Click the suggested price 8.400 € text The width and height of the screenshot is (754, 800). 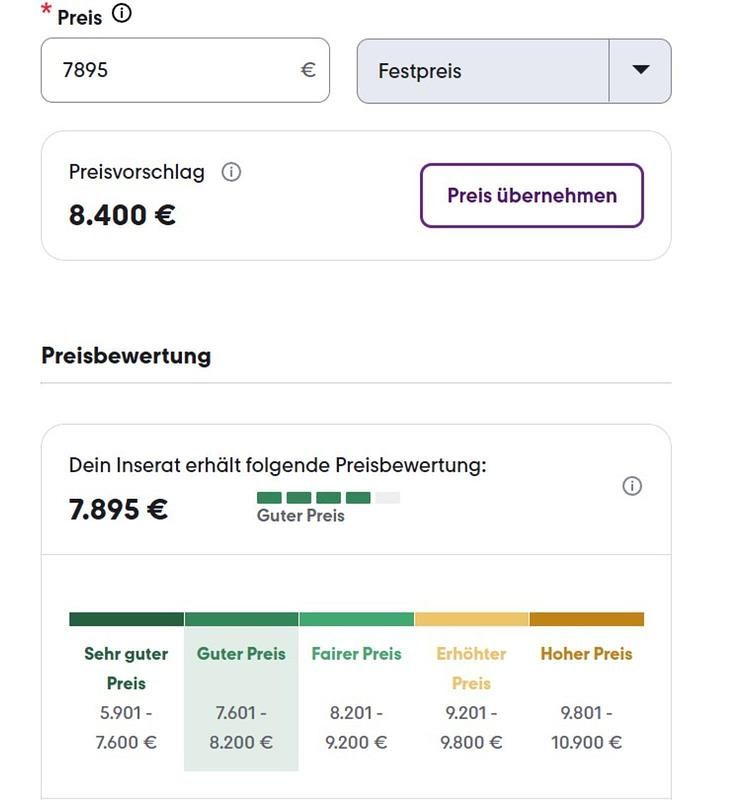tap(122, 215)
